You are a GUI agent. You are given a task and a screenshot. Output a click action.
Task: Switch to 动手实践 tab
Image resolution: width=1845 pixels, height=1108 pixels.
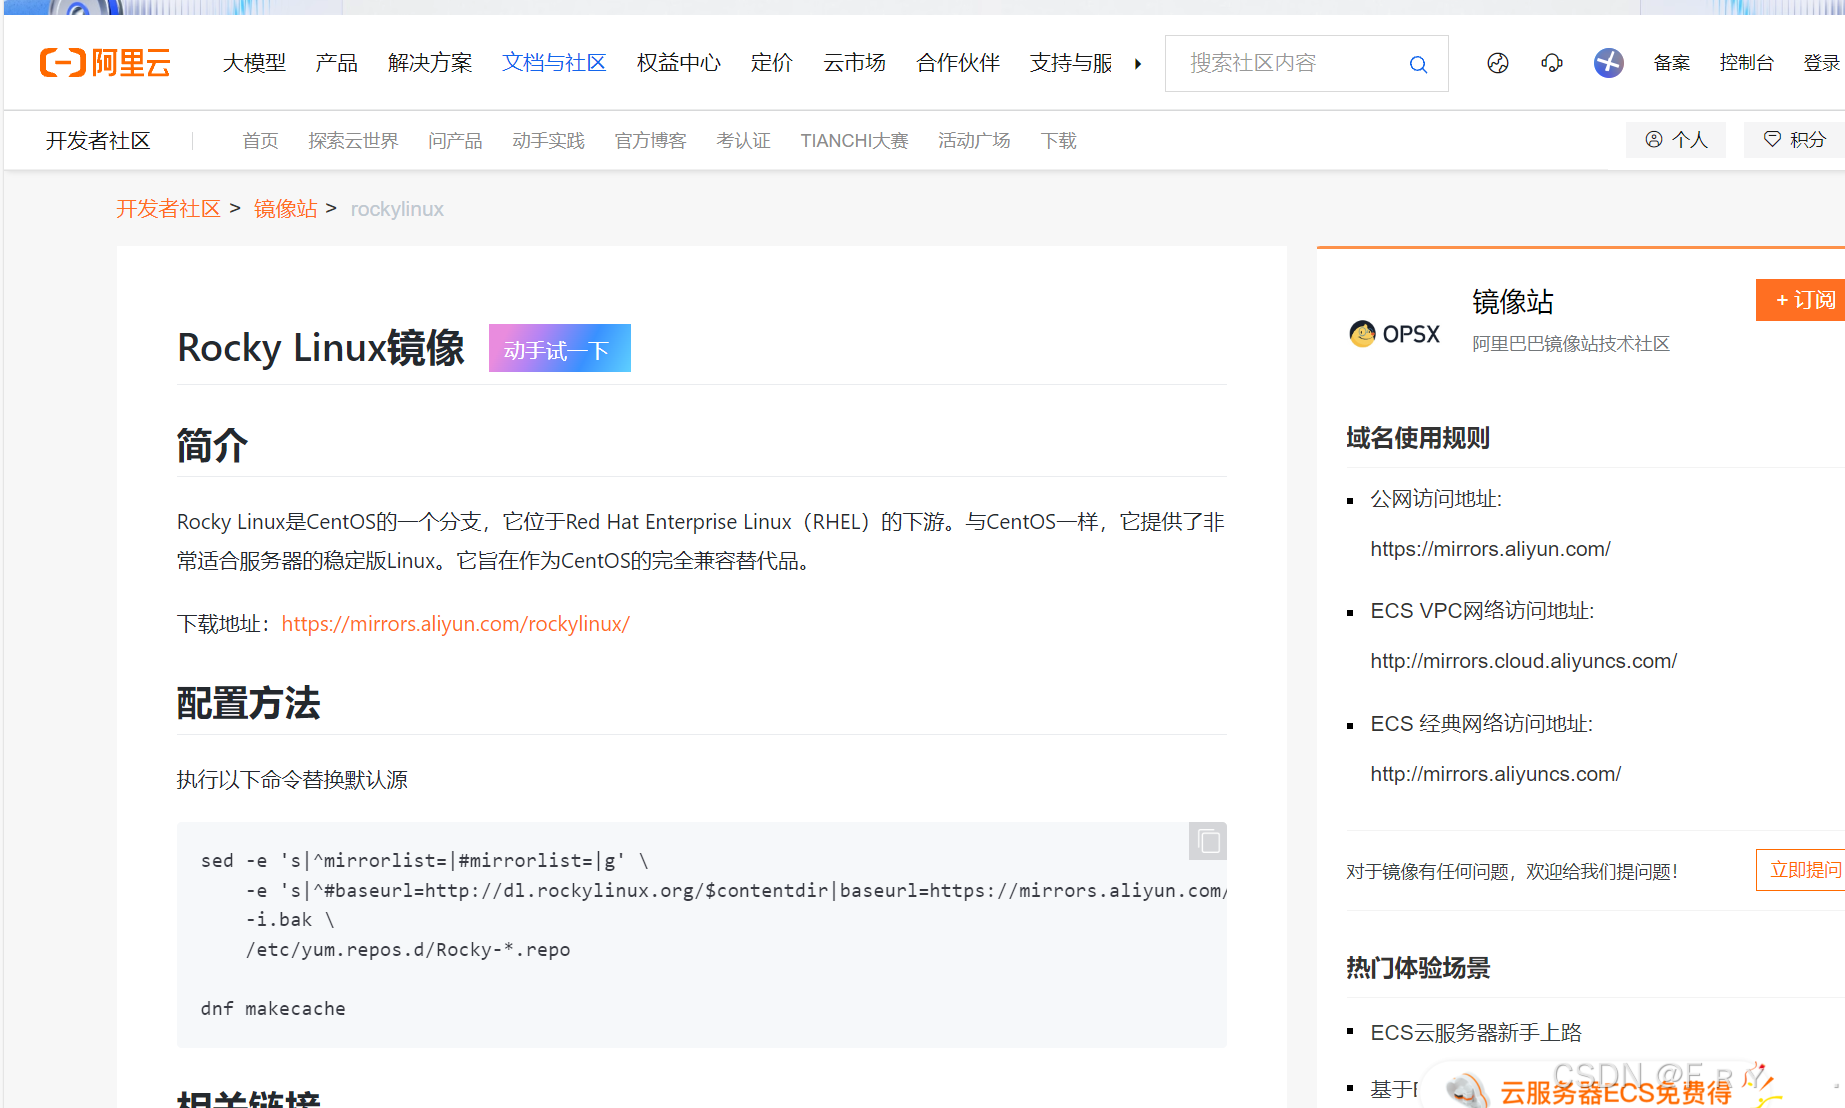pos(548,141)
